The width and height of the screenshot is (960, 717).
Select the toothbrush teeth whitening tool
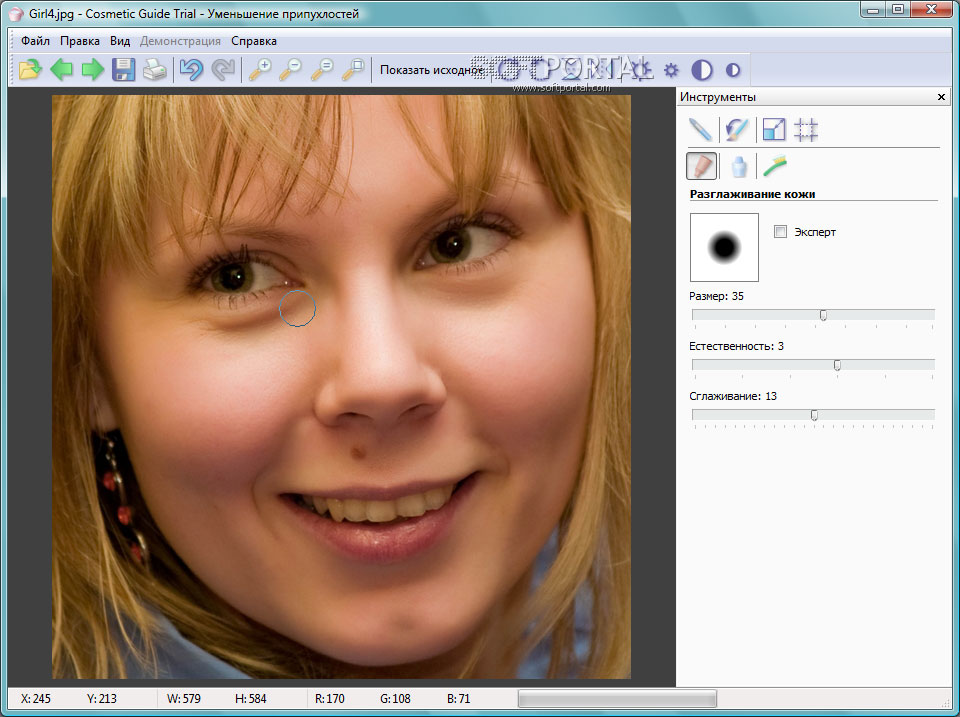click(x=774, y=165)
